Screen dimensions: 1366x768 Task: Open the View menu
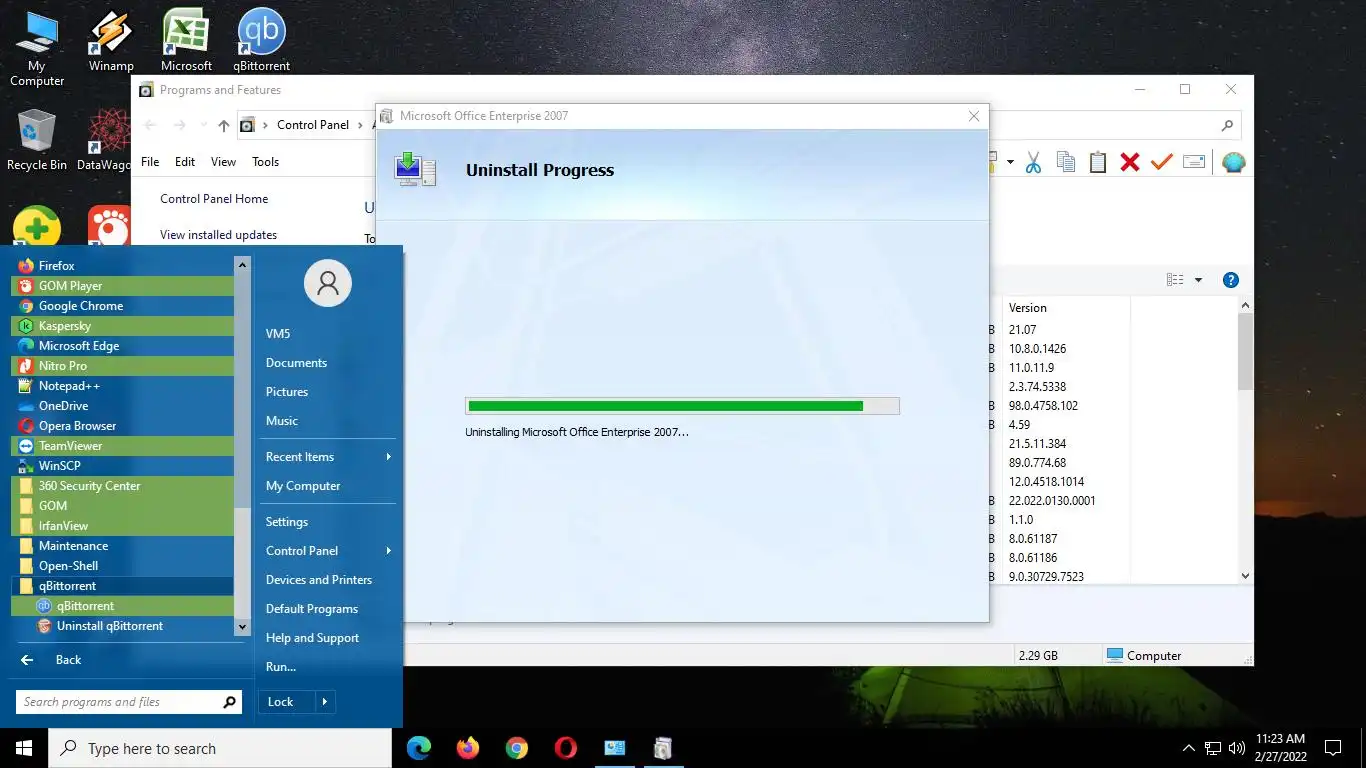pyautogui.click(x=223, y=162)
